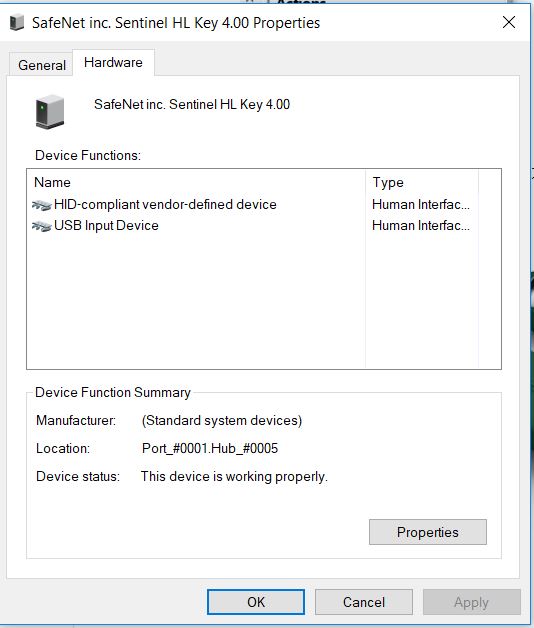This screenshot has width=534, height=628.
Task: Click the Human Interface type of USB Input row
Action: [x=421, y=226]
